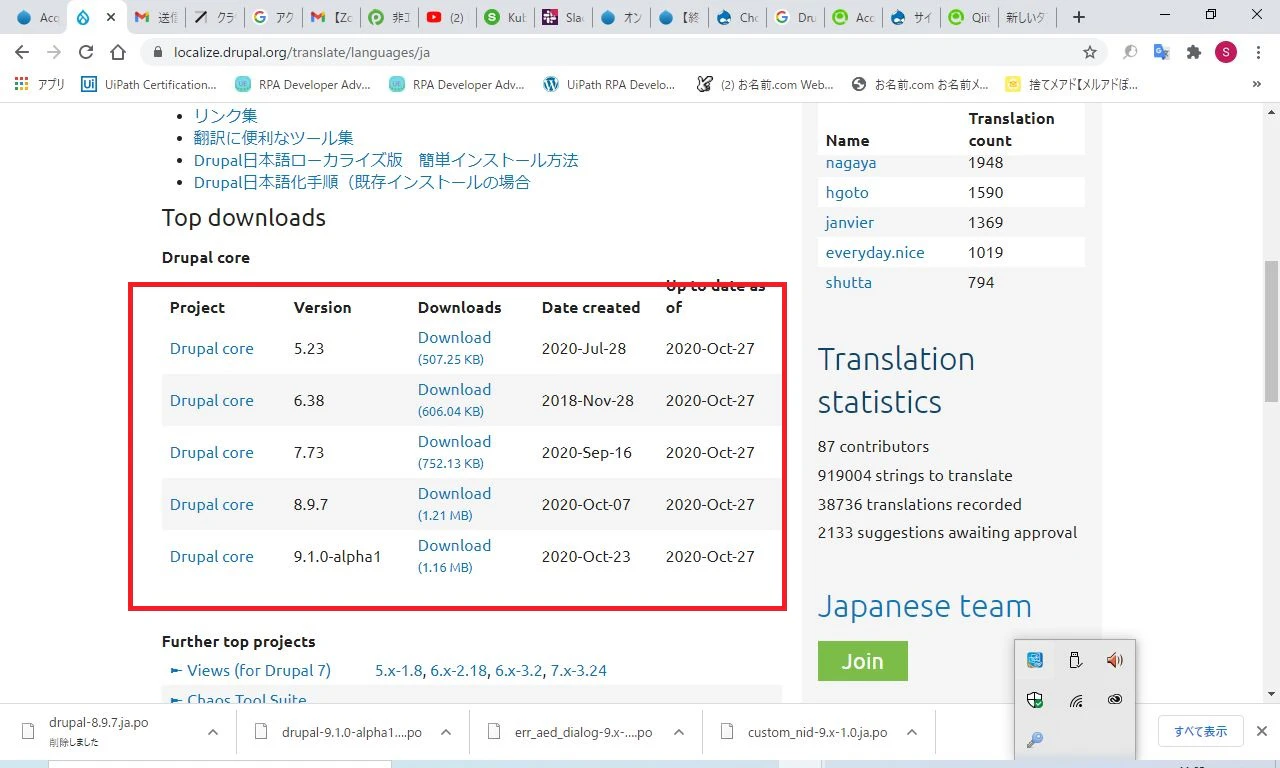The image size is (1280, 768).
Task: Switch to the YouTube (2) tab
Action: tap(445, 17)
